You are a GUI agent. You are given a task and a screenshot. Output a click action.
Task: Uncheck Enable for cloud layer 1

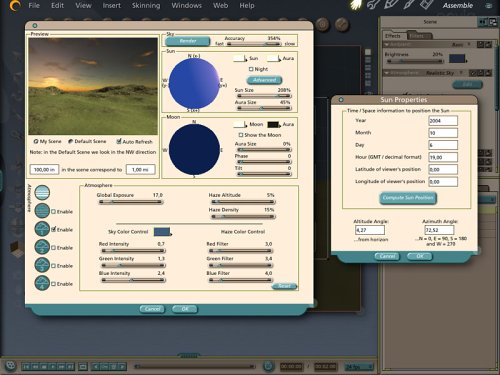point(53,229)
